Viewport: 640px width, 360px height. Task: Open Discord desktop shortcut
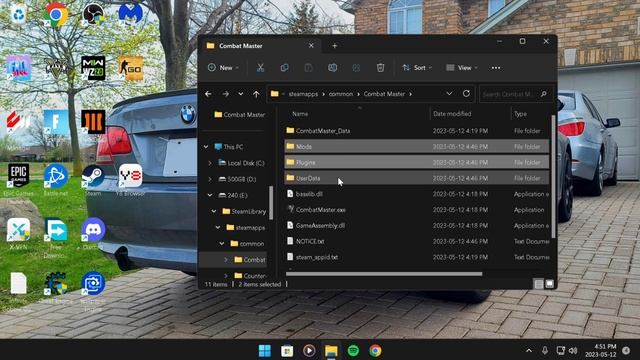(x=93, y=233)
